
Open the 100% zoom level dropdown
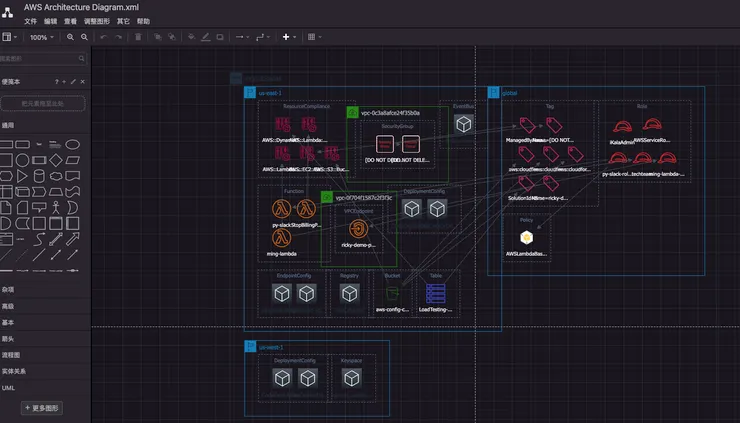point(42,37)
